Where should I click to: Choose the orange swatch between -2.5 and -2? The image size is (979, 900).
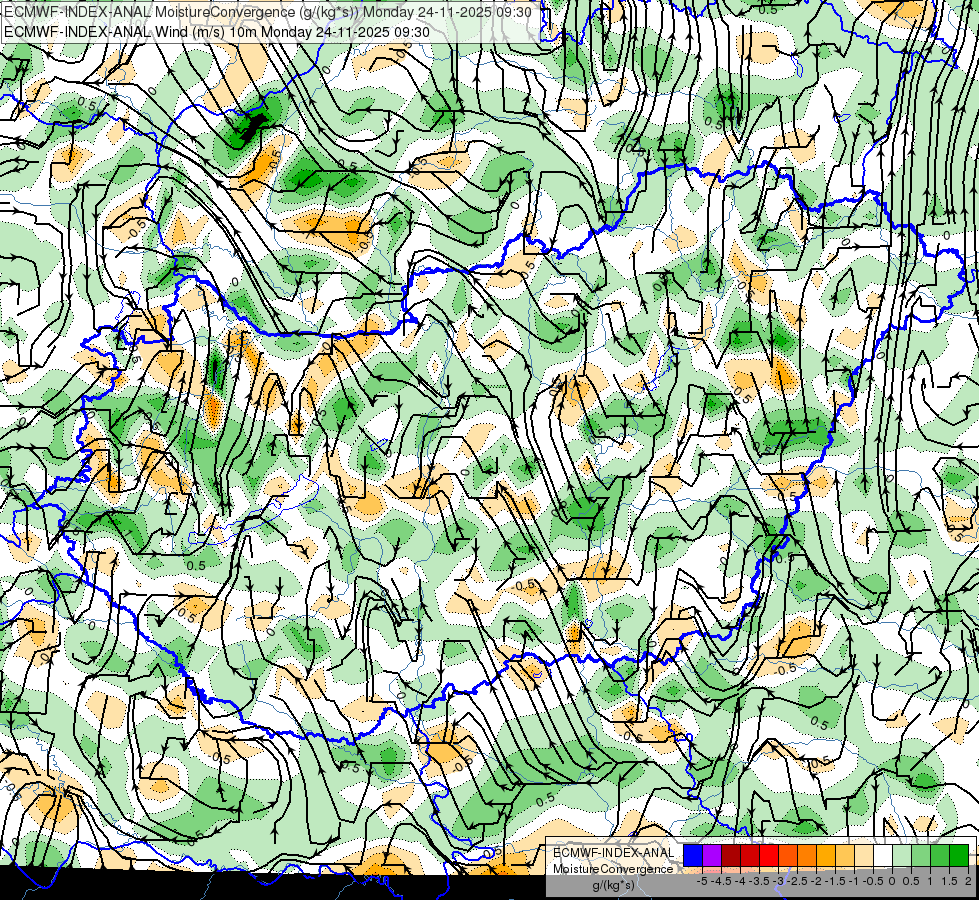tap(807, 855)
